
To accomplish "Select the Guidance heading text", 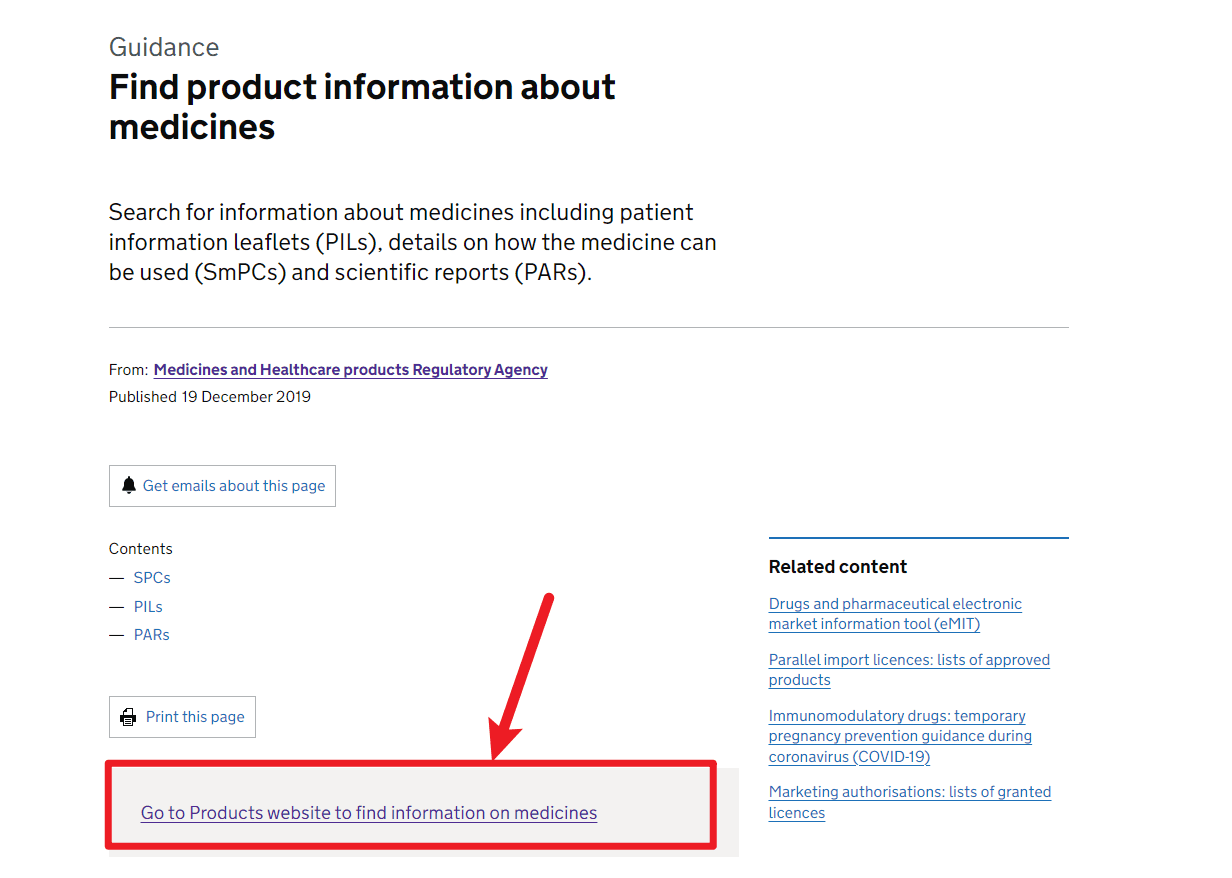I will (163, 46).
